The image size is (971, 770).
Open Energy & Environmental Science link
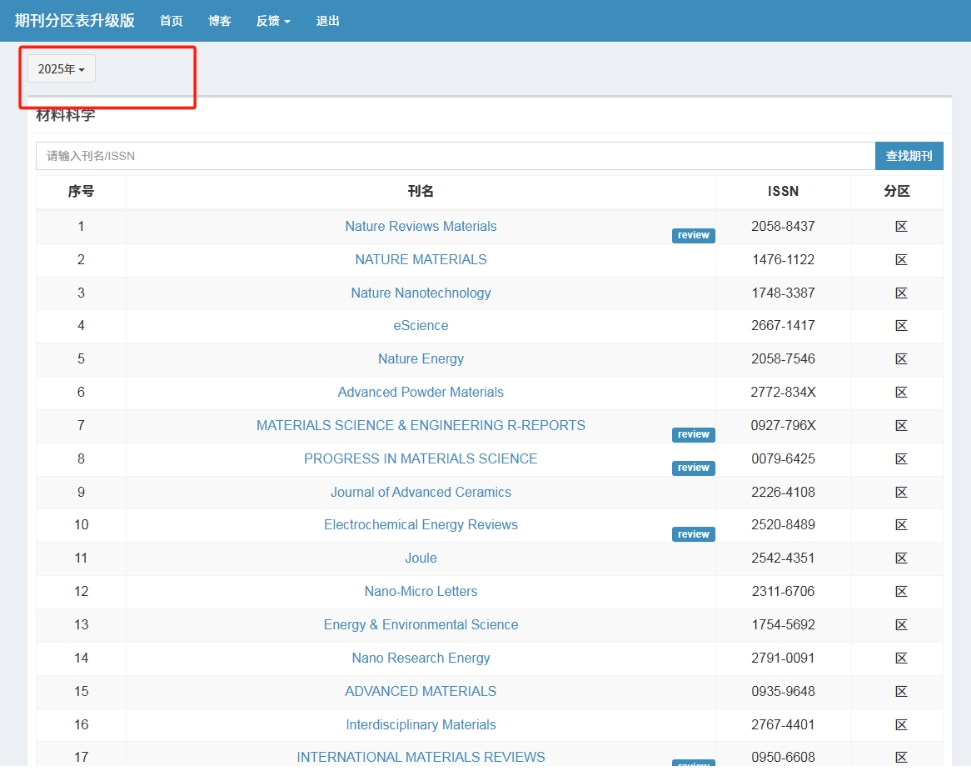point(420,625)
